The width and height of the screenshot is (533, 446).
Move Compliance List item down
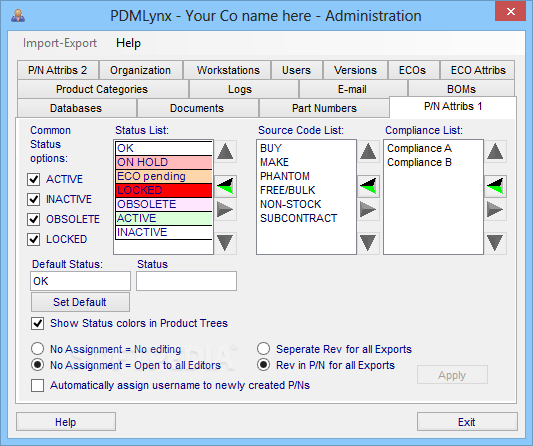(495, 243)
